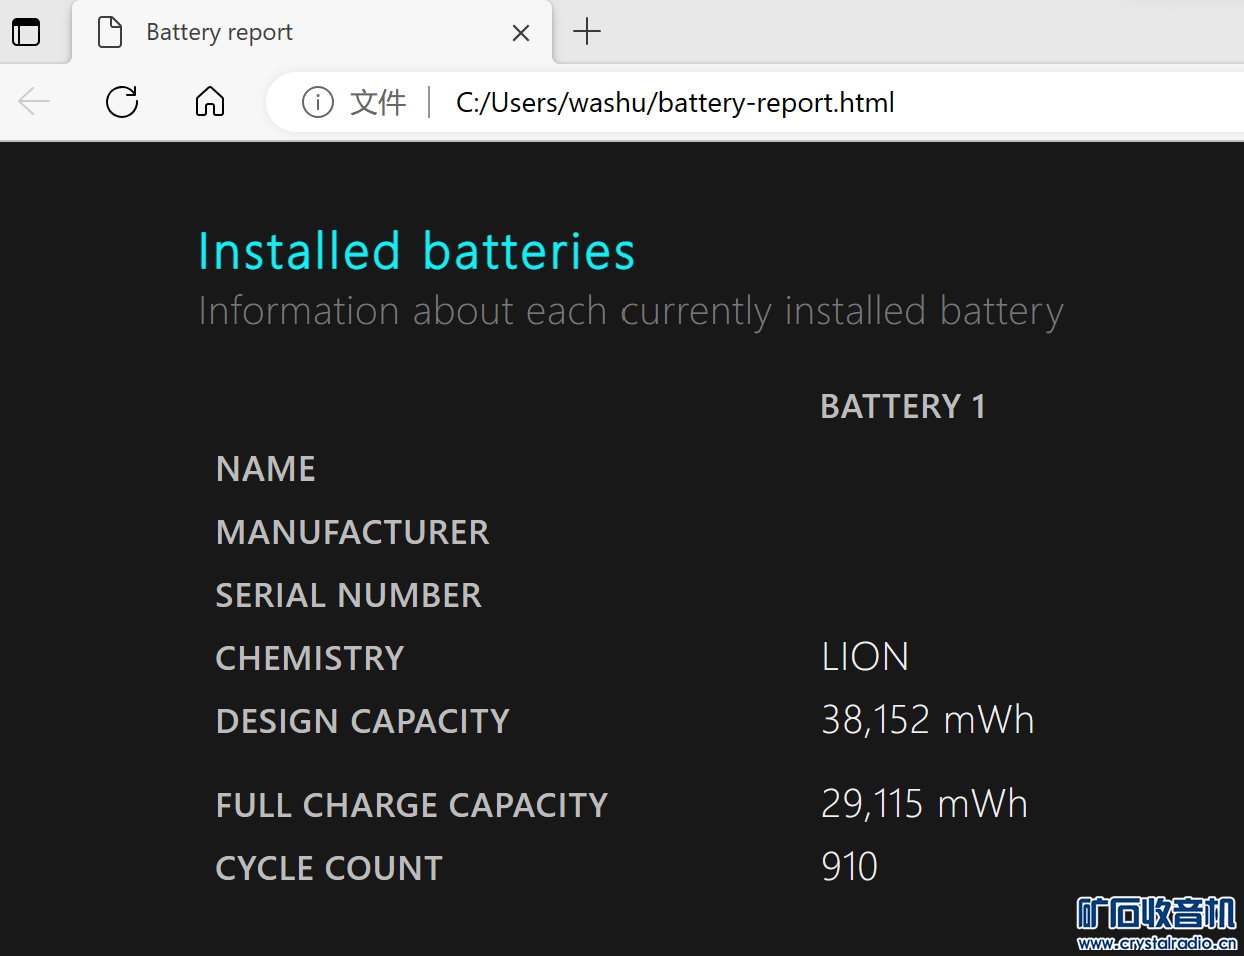Click the DESIGN CAPACITY label
The width and height of the screenshot is (1244, 956).
tap(362, 721)
